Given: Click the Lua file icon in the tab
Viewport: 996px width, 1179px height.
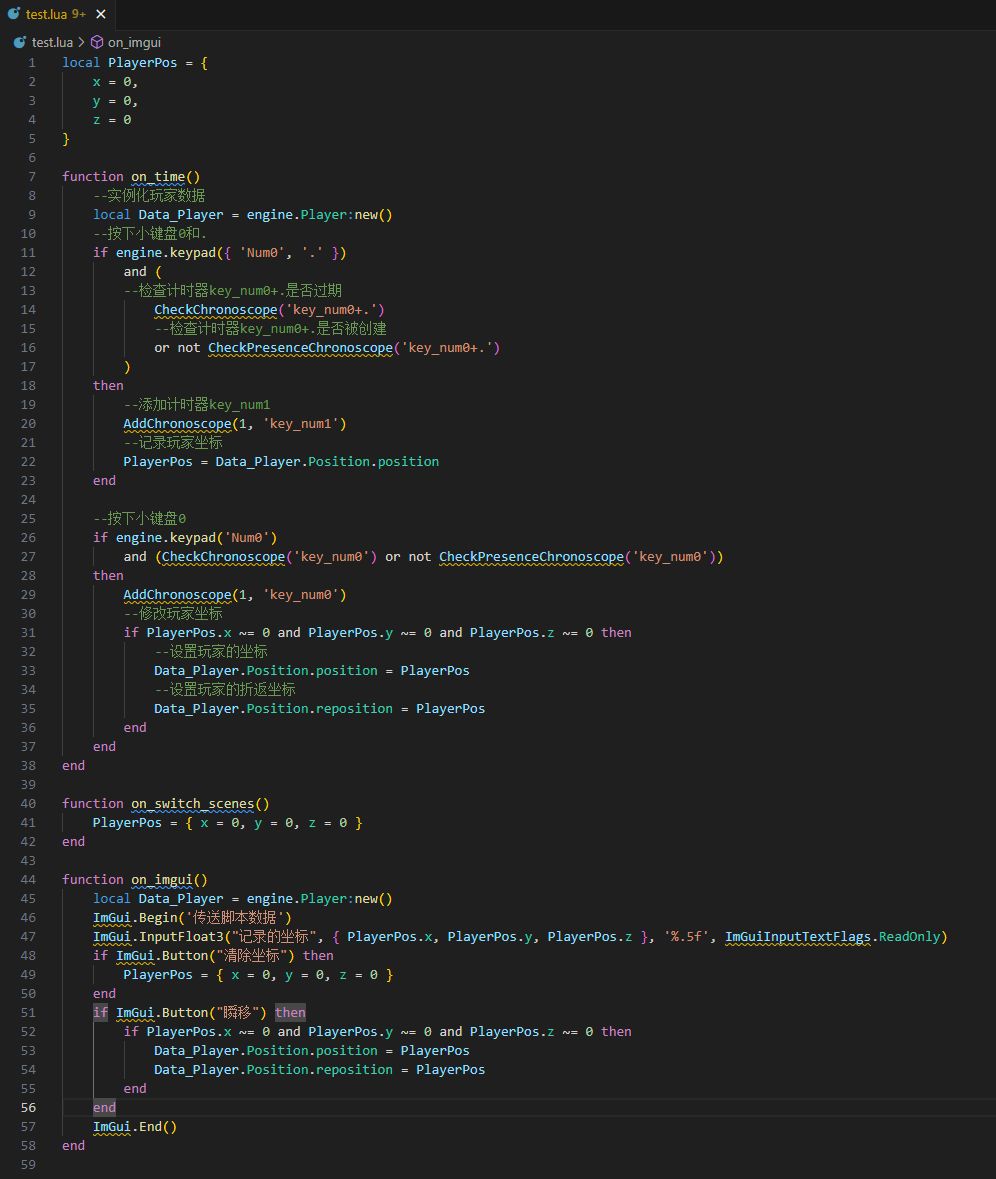Looking at the screenshot, I should pyautogui.click(x=16, y=14).
